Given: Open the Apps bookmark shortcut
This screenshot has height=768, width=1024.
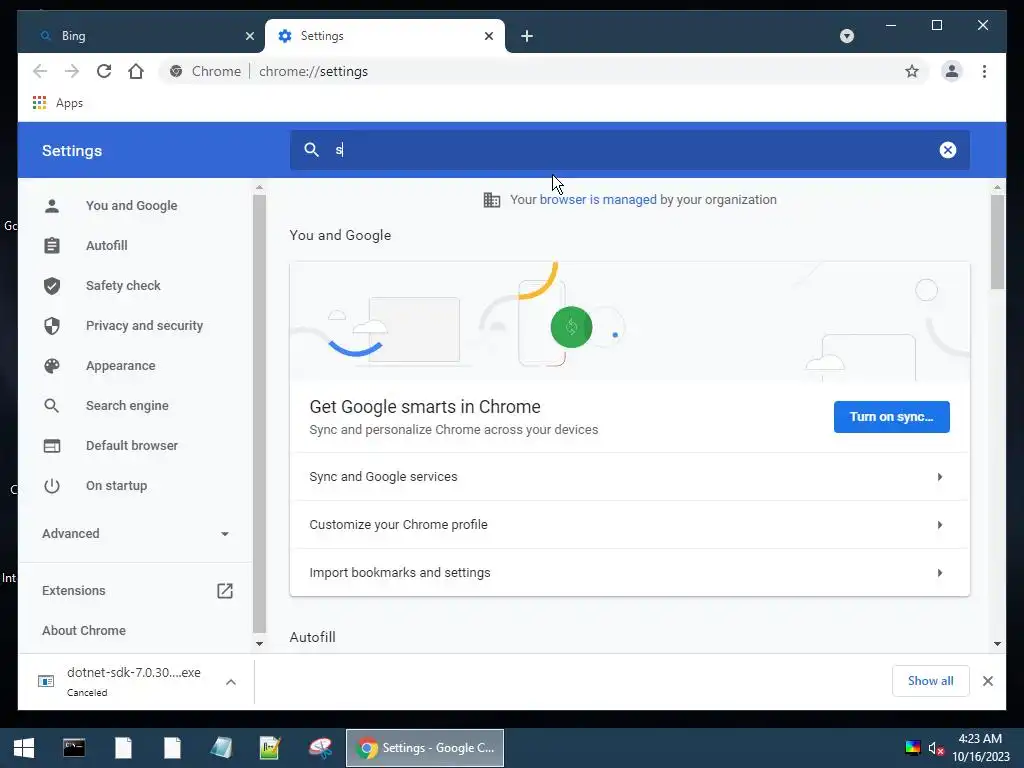Looking at the screenshot, I should [58, 103].
